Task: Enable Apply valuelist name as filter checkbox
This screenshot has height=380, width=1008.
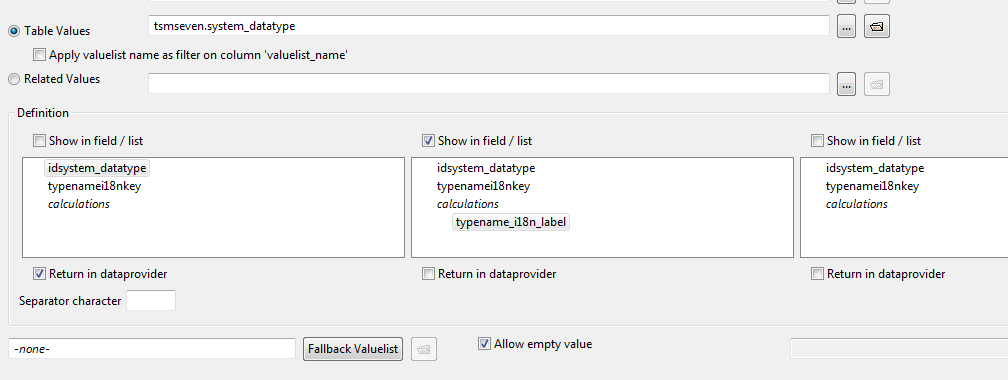Action: click(40, 55)
